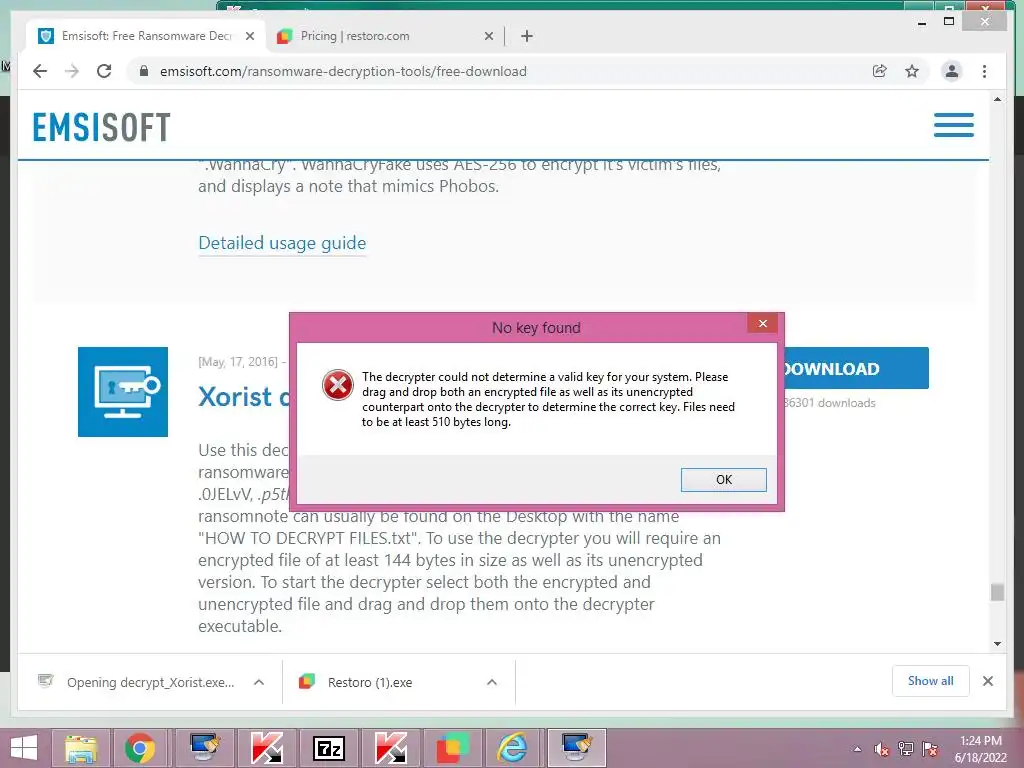Switch to the Emsisoft Free Ransomware tab
The width and height of the screenshot is (1024, 768).
point(146,36)
